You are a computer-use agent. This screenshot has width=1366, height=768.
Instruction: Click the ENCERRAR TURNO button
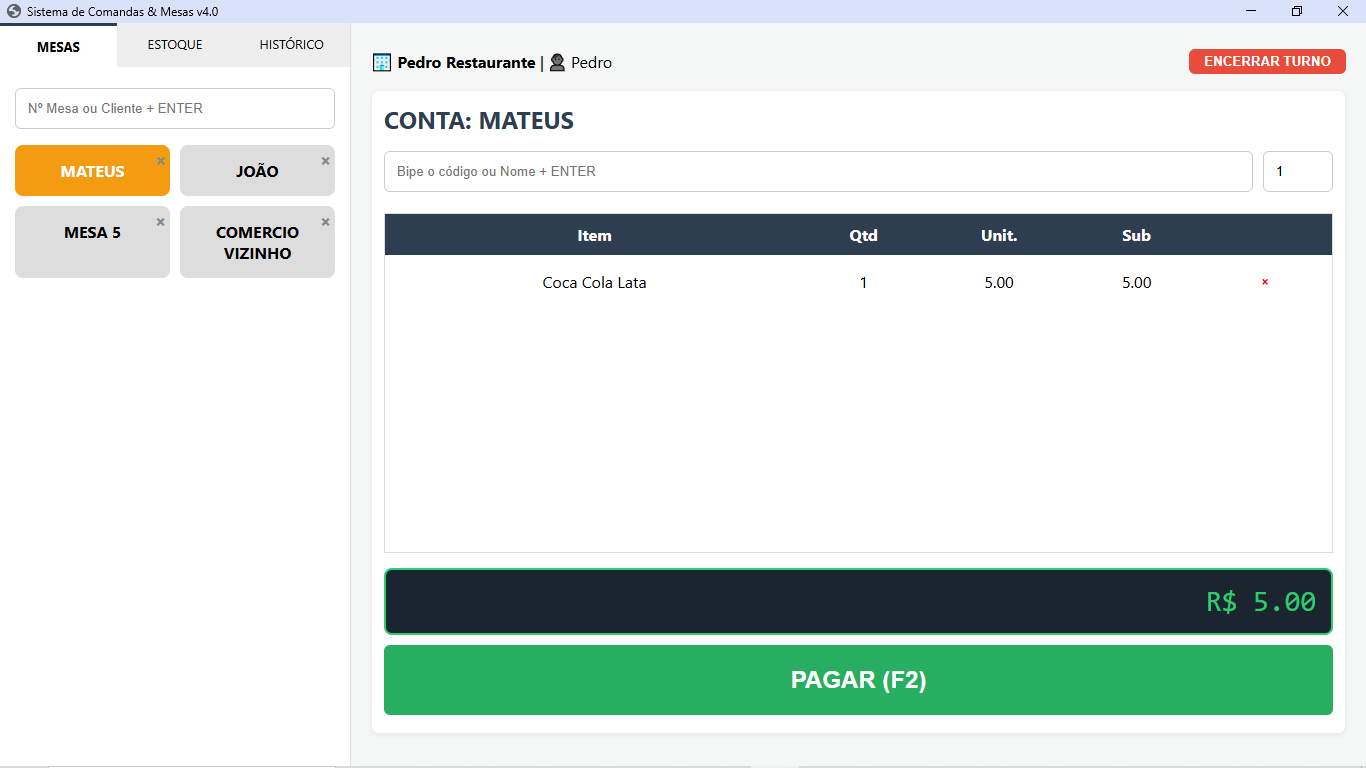coord(1267,61)
